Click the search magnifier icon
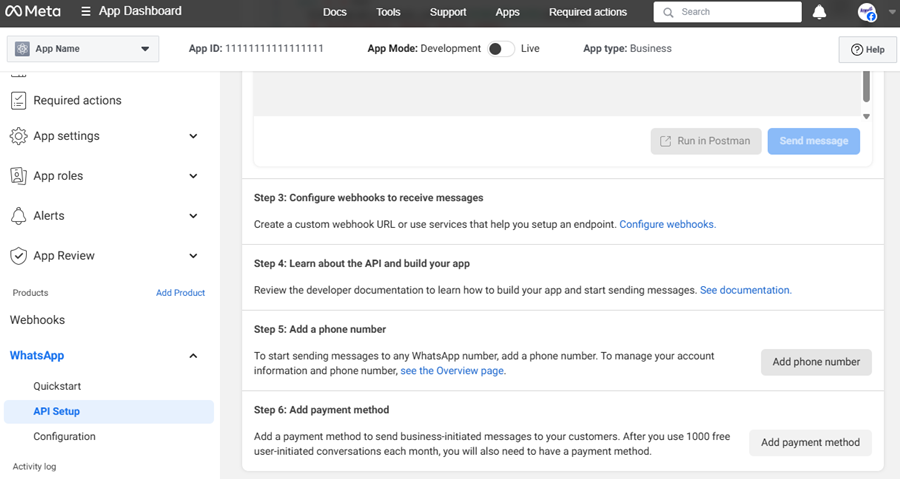The height and width of the screenshot is (479, 900). pyautogui.click(x=668, y=12)
